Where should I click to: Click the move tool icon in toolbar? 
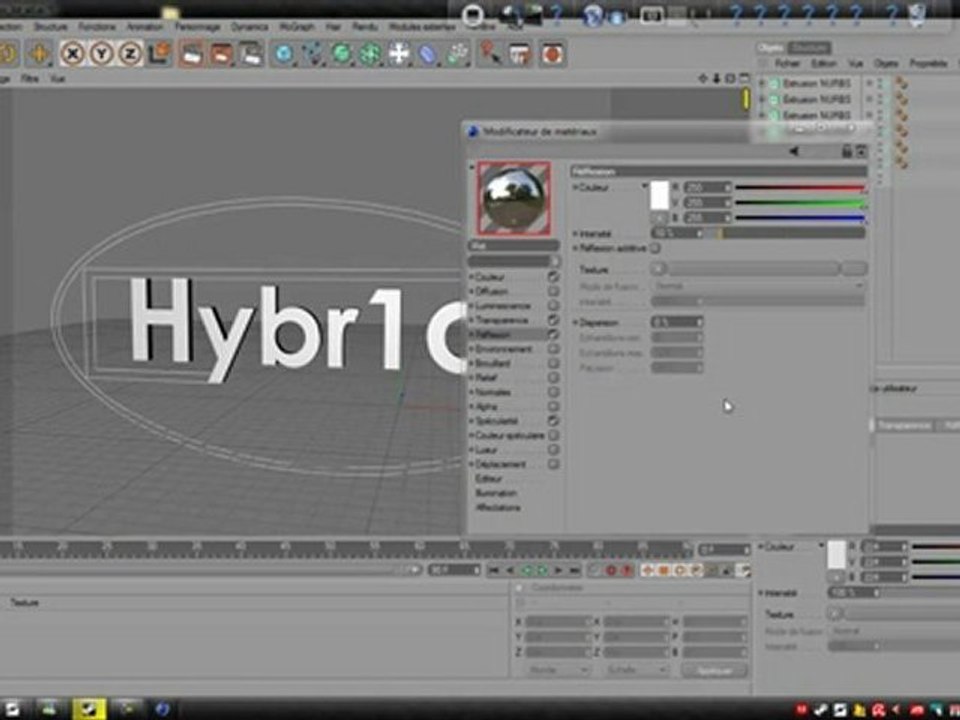point(39,54)
